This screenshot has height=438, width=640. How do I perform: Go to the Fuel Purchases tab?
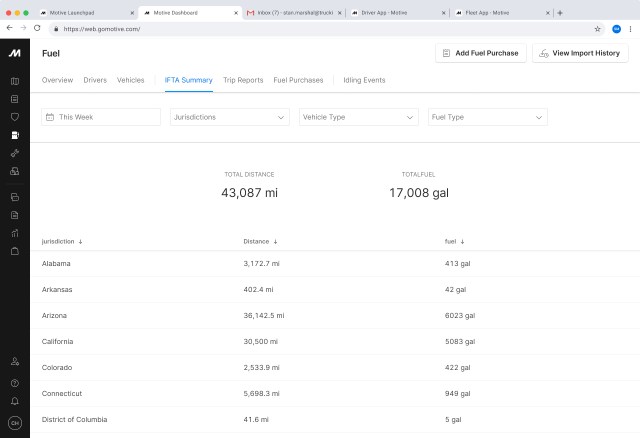coord(298,79)
